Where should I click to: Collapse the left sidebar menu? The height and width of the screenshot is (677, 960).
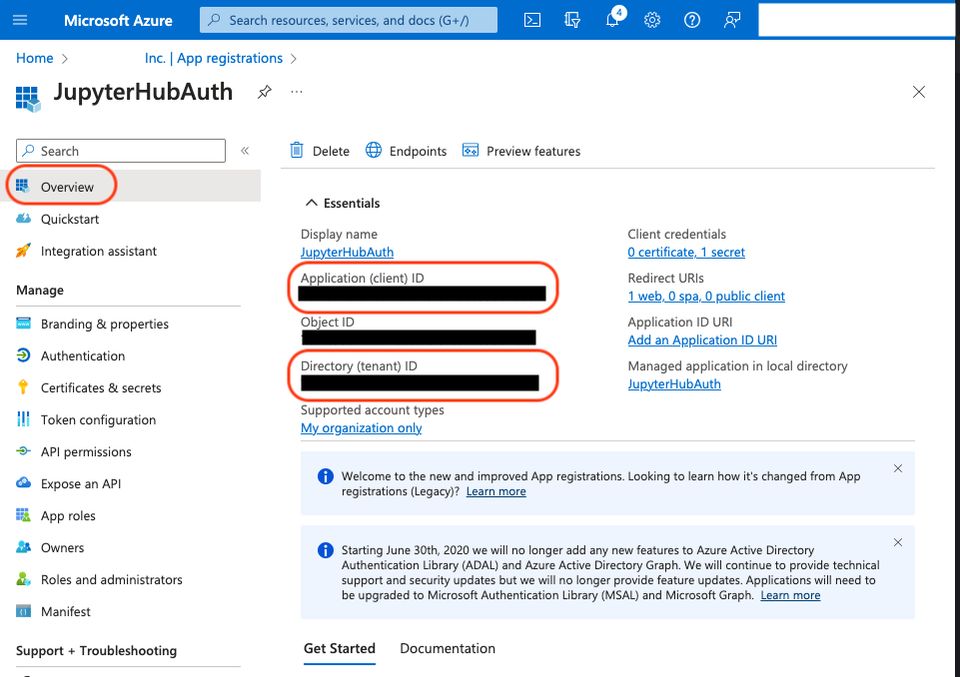245,151
